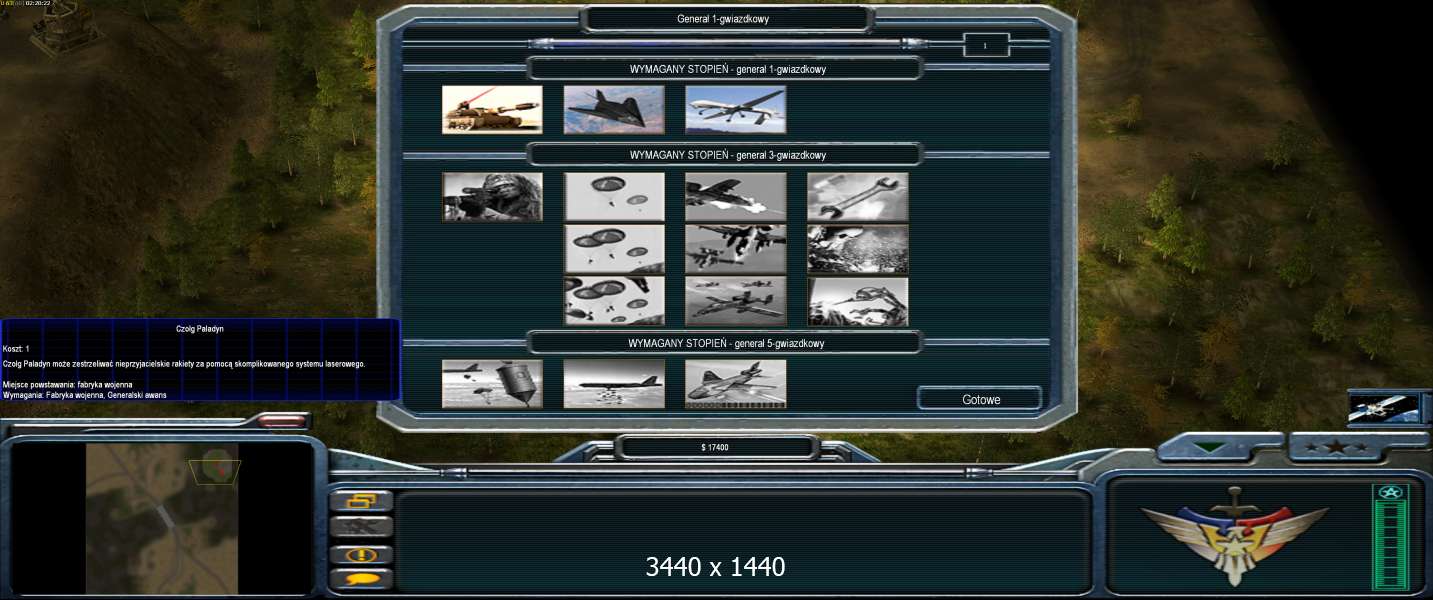Click the winged USA faction emblem
This screenshot has width=1433, height=600.
1236,536
